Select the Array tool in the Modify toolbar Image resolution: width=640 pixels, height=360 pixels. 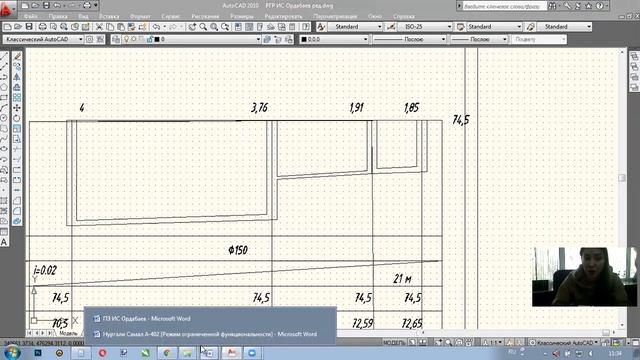pyautogui.click(x=17, y=98)
